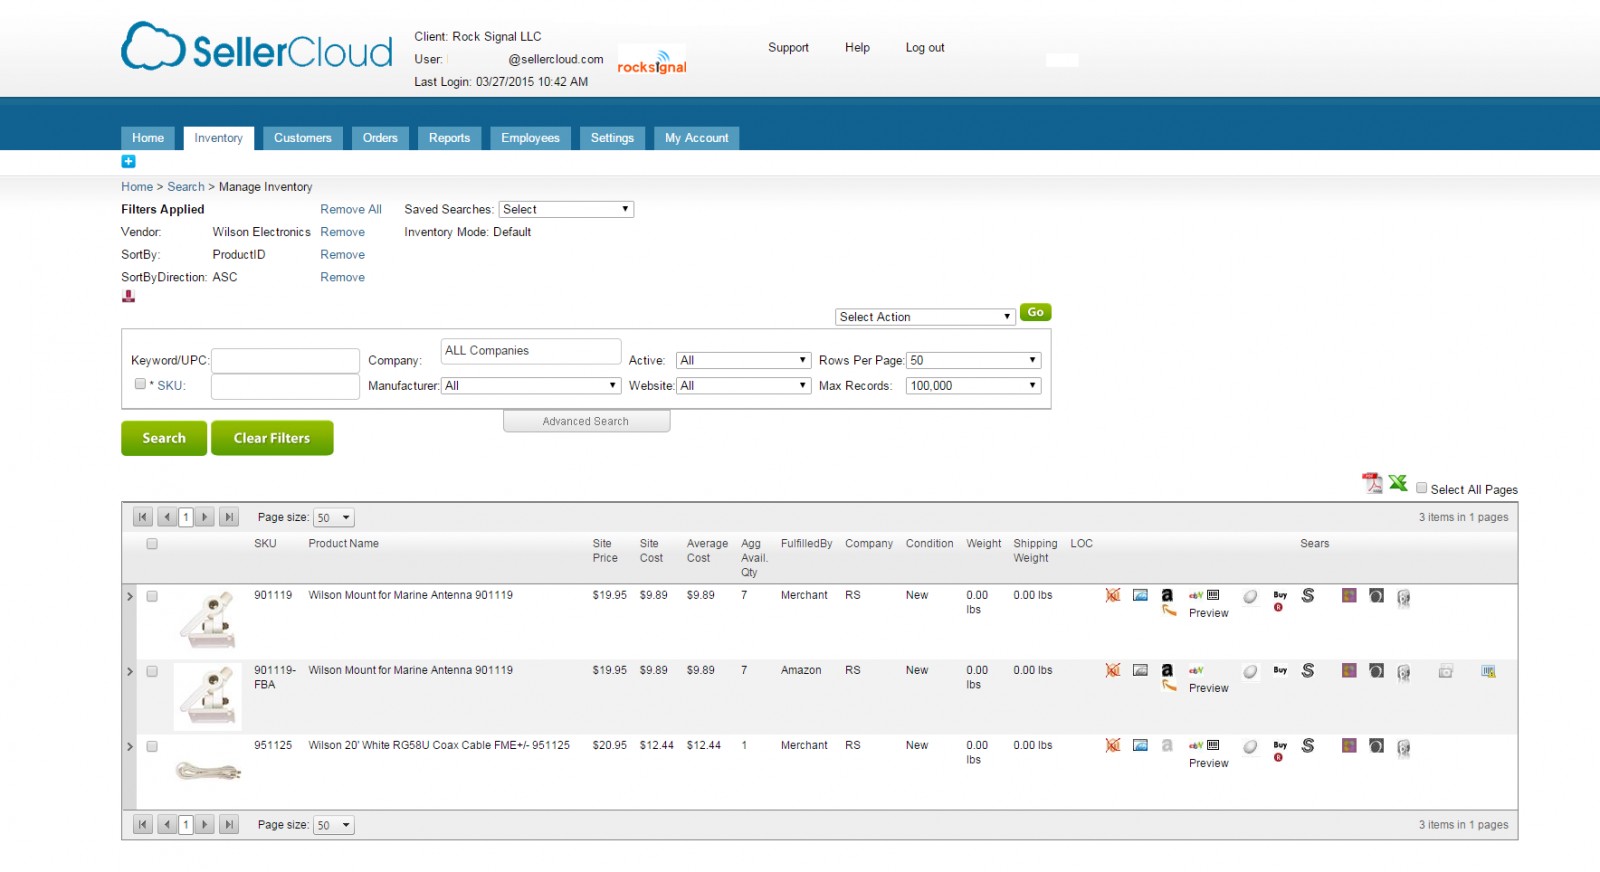Screen dimensions: 1600x872
Task: Open the Inventory tab
Action: click(x=218, y=138)
